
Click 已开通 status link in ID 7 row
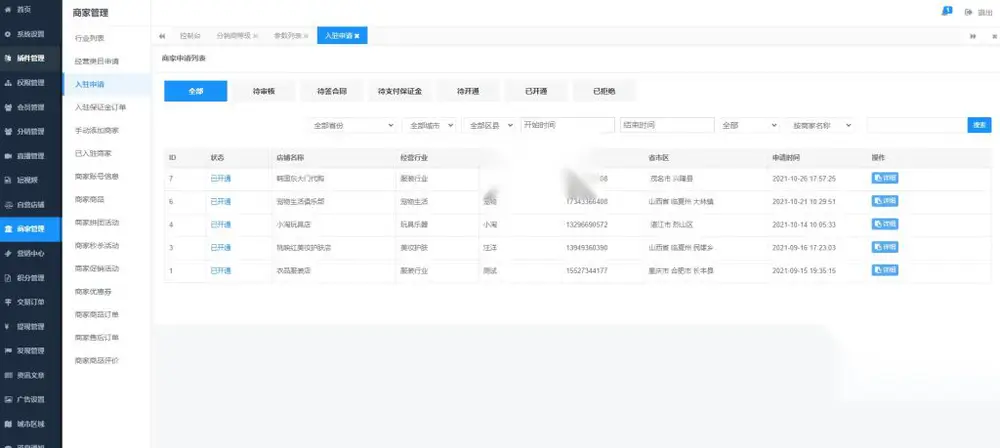point(221,179)
